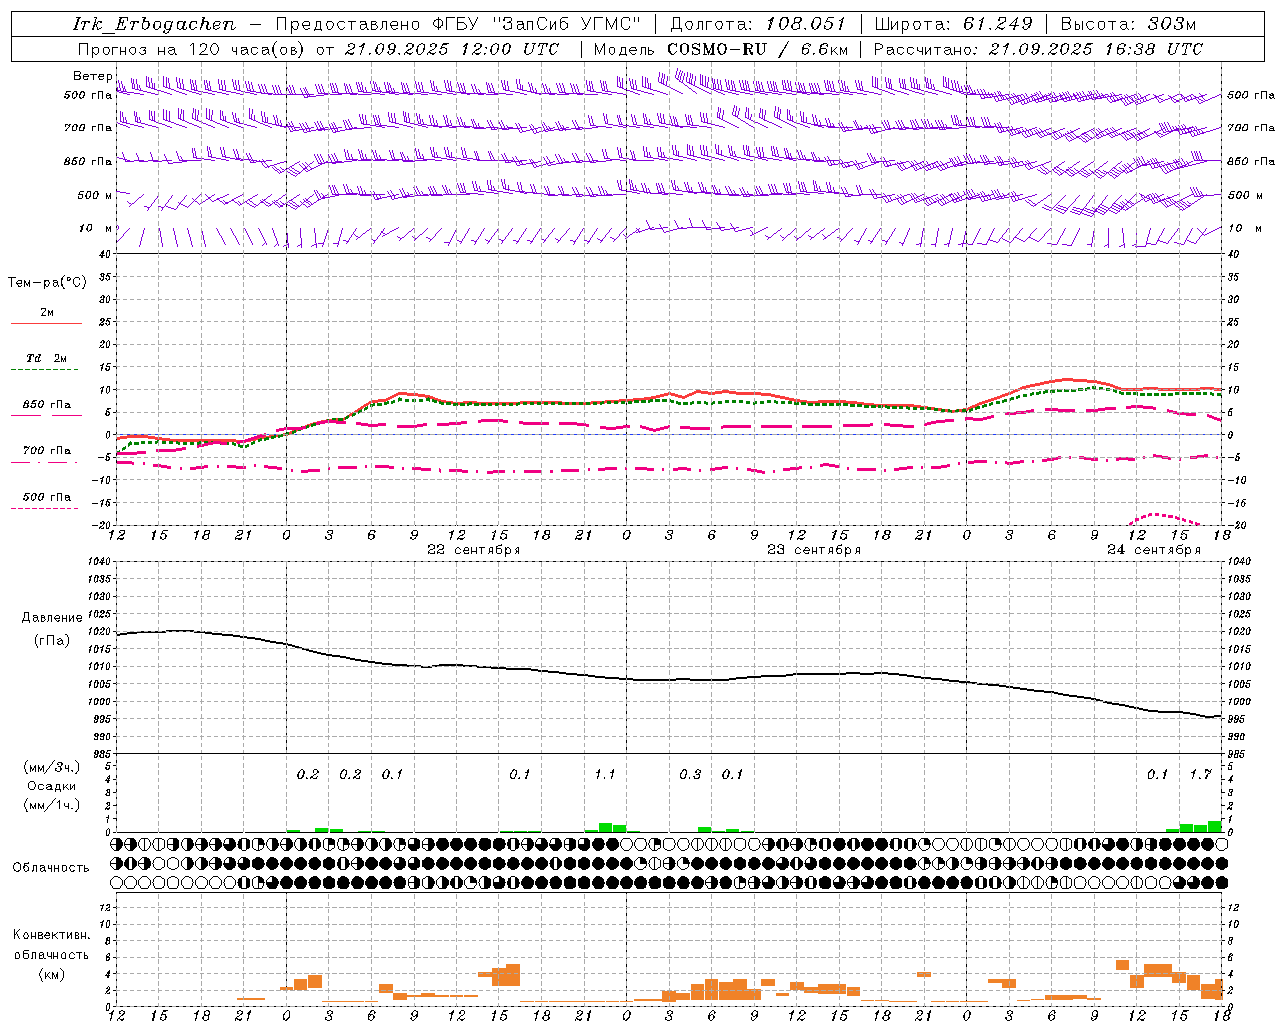Click '-20' at bottom of right temperature axis
Viewport: 1280px width, 1024px height.
(x=1236, y=525)
